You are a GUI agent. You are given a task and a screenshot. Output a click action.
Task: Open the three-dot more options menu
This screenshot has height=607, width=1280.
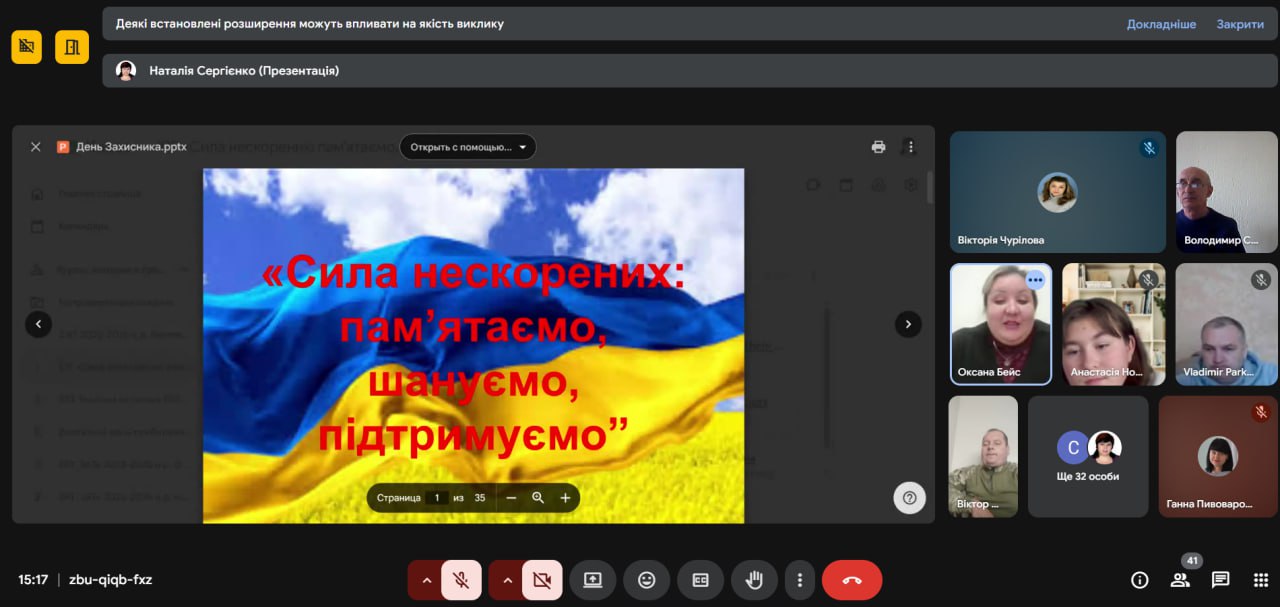[x=799, y=580]
